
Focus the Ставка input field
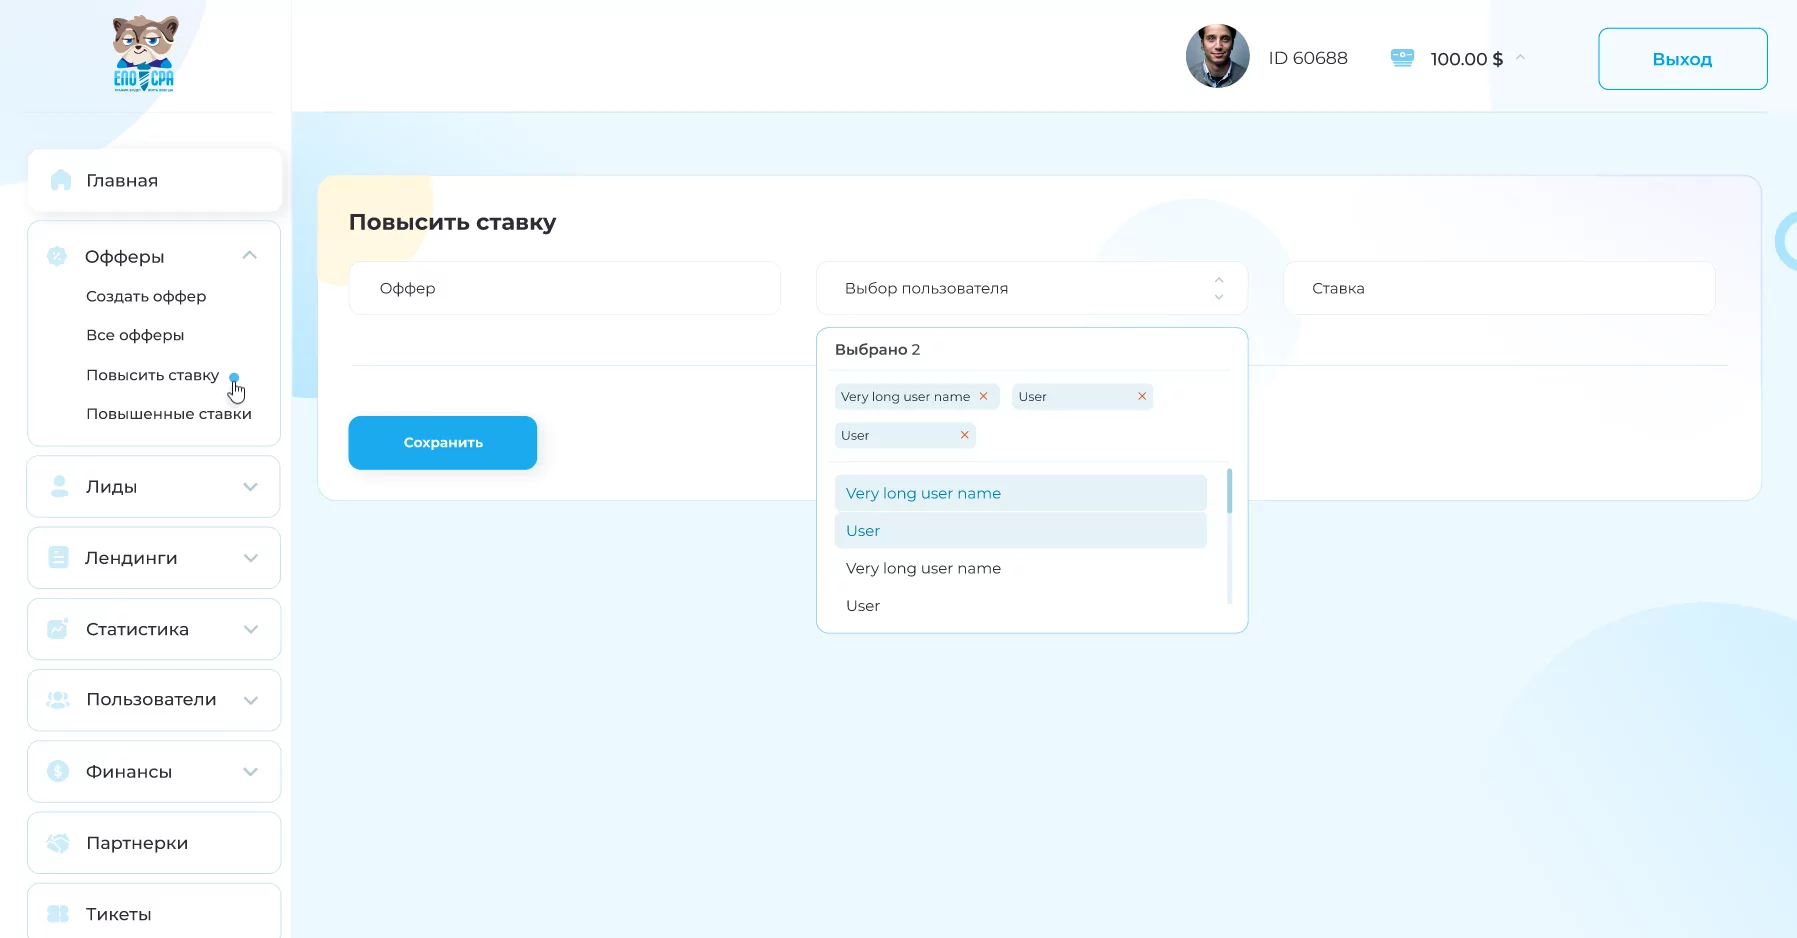[x=1499, y=288]
